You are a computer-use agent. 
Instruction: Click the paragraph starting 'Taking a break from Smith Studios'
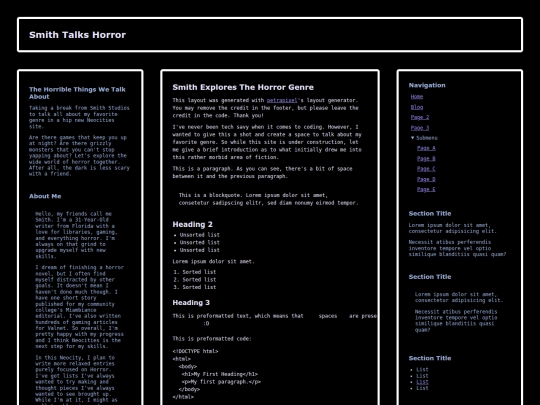(79, 117)
